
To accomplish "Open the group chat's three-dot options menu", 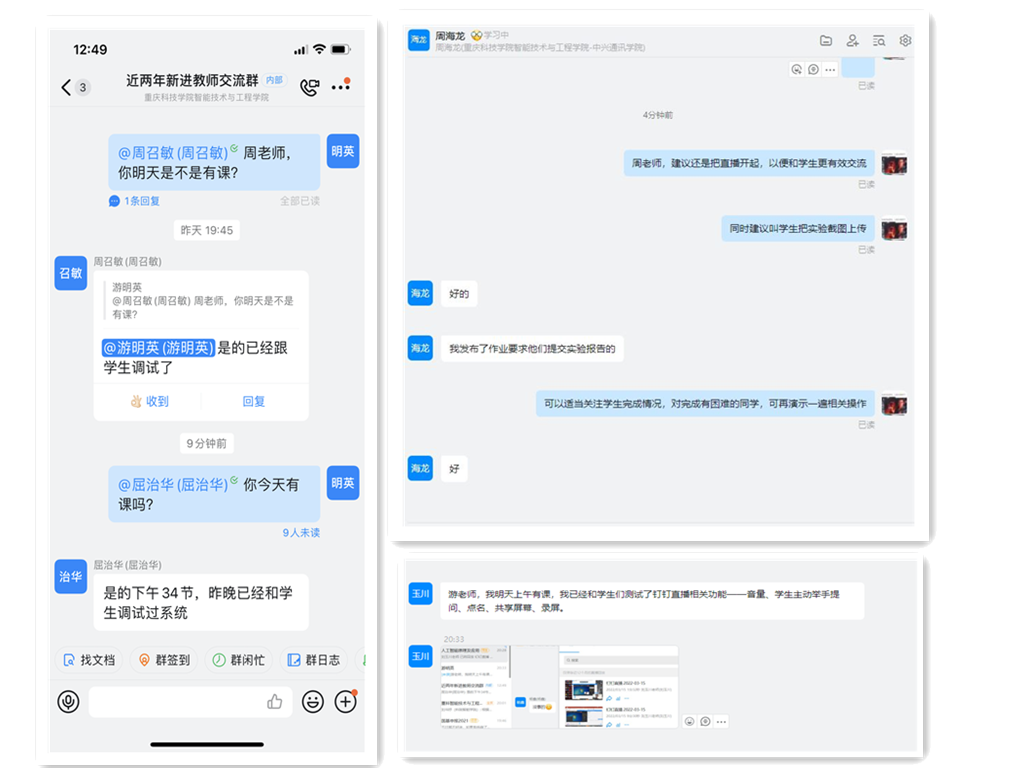I will tap(341, 87).
